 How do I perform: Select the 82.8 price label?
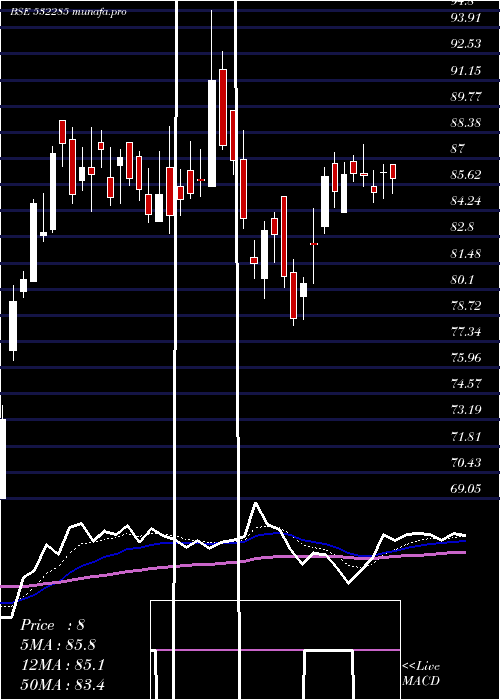pyautogui.click(x=462, y=227)
